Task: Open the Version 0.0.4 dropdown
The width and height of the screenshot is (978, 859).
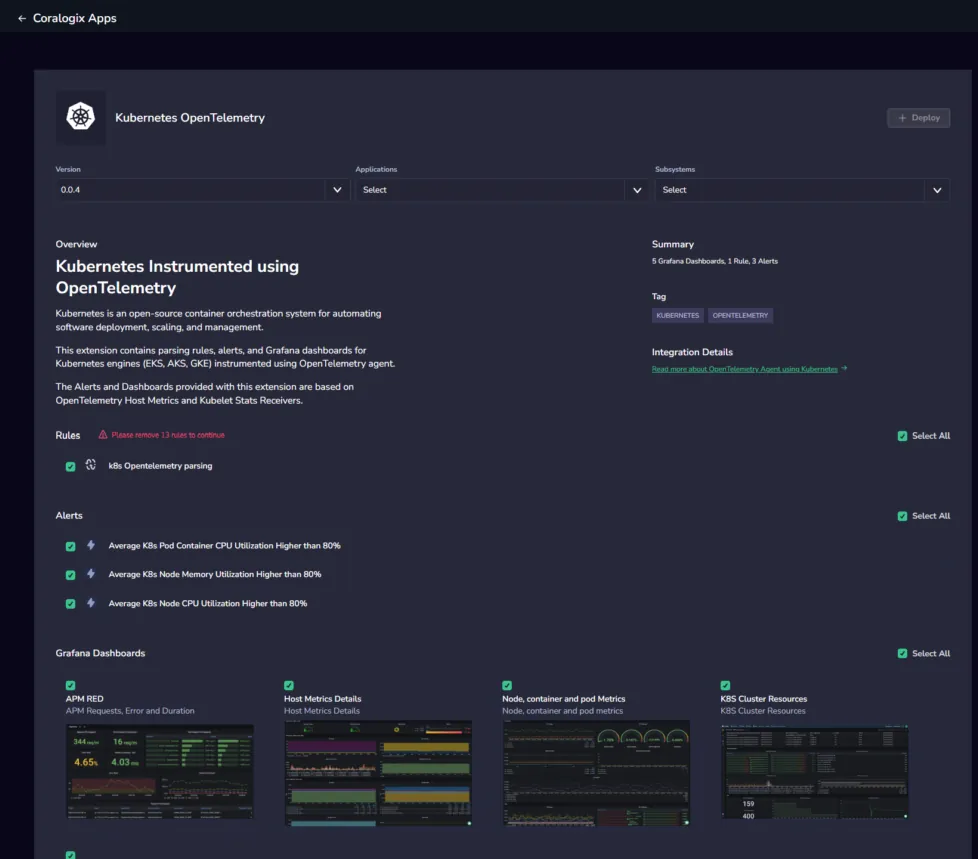Action: pos(202,190)
